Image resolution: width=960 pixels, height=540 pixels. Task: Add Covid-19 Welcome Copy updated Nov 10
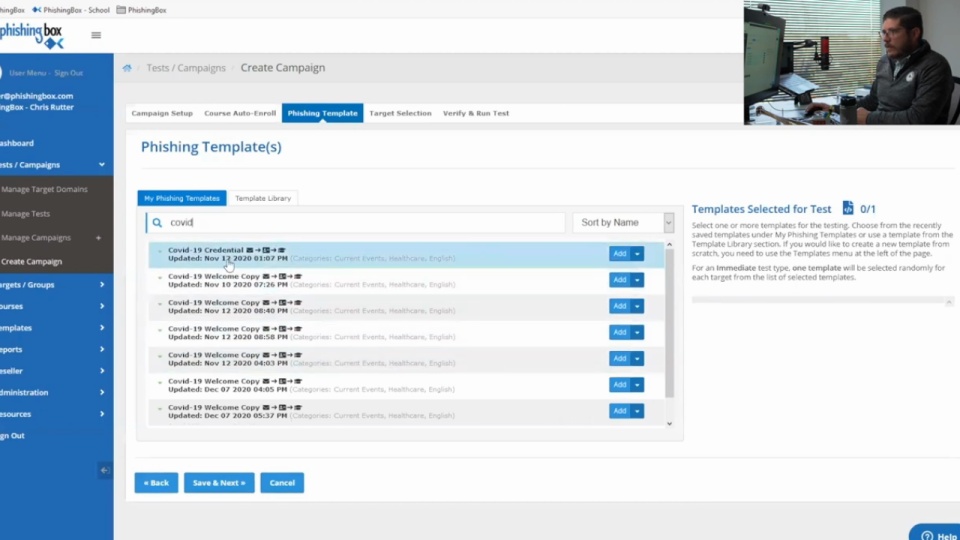tap(620, 280)
